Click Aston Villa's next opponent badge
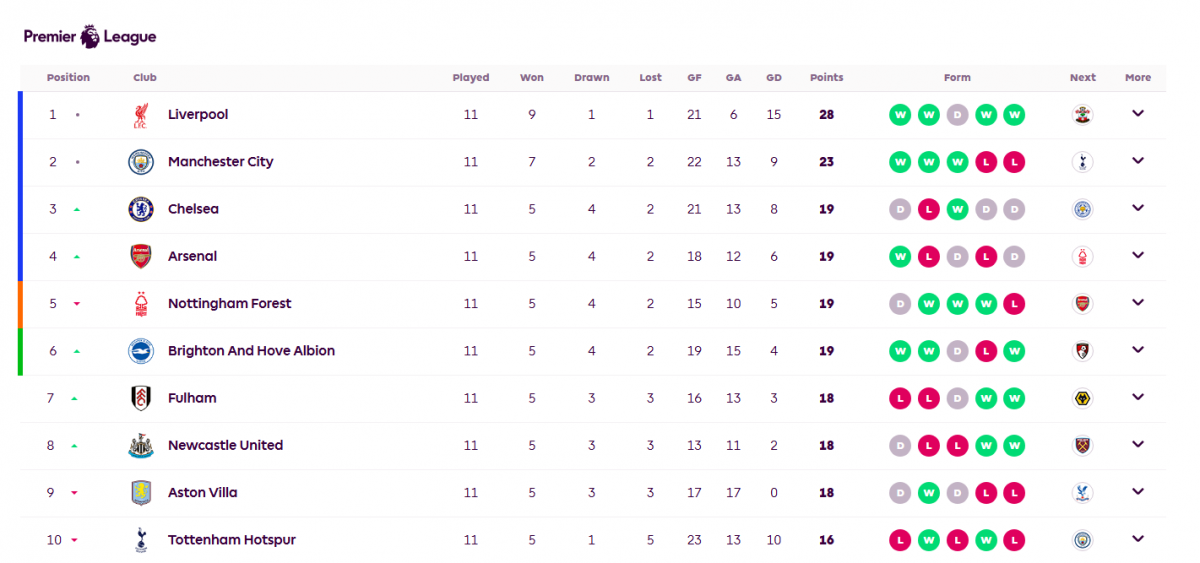This screenshot has height=563, width=1200. pyautogui.click(x=1082, y=493)
